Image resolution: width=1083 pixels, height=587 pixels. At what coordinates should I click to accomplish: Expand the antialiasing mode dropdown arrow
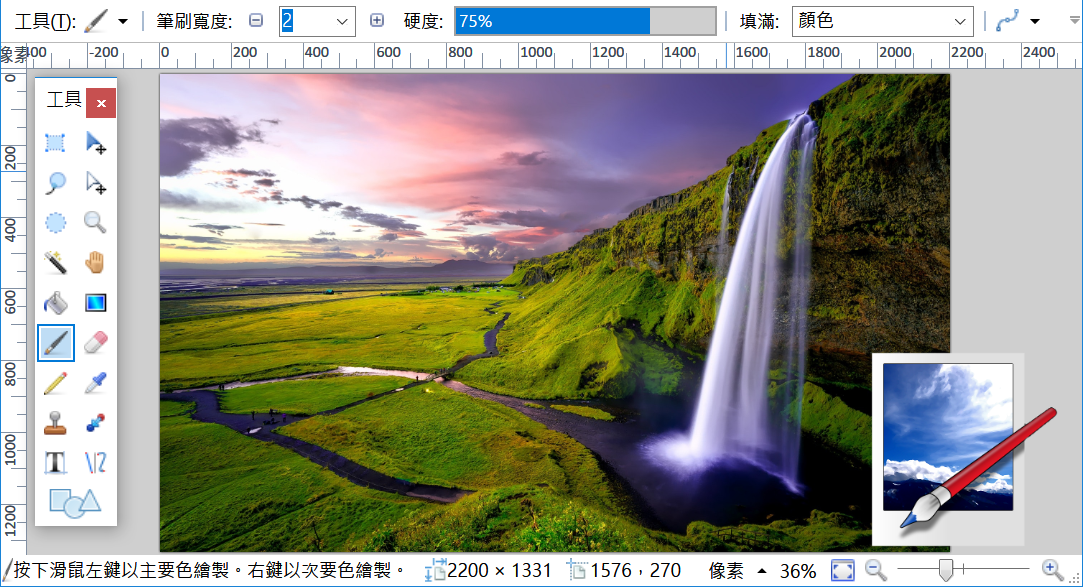click(1035, 21)
